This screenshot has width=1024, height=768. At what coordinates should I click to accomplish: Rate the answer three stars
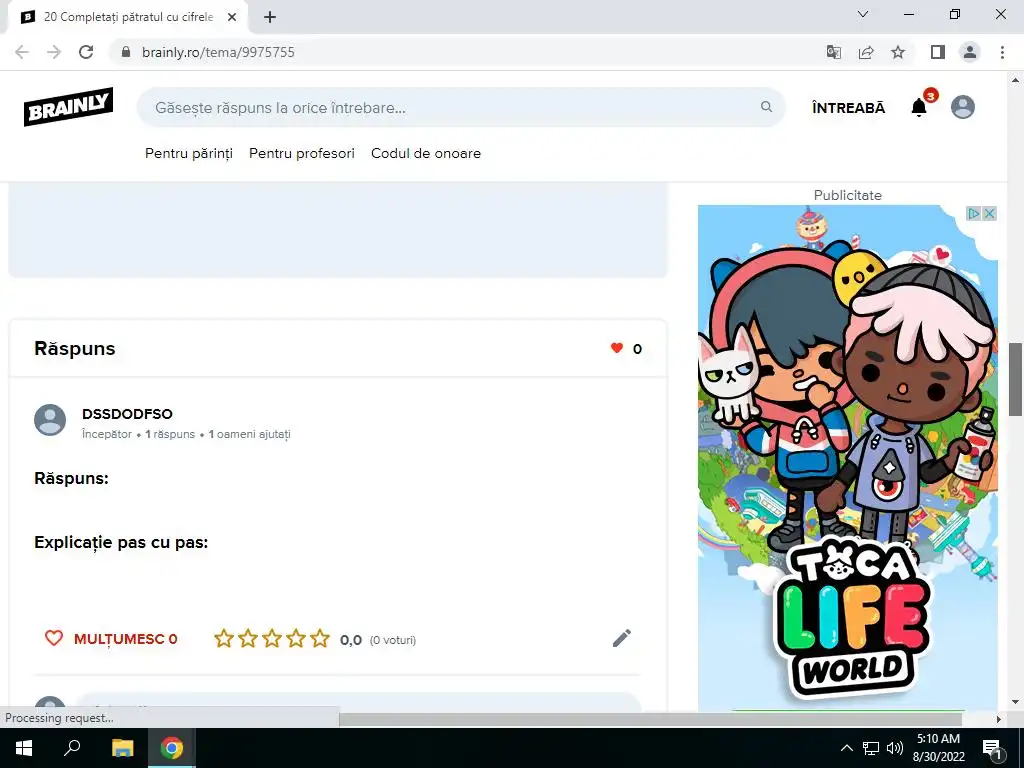click(x=272, y=639)
